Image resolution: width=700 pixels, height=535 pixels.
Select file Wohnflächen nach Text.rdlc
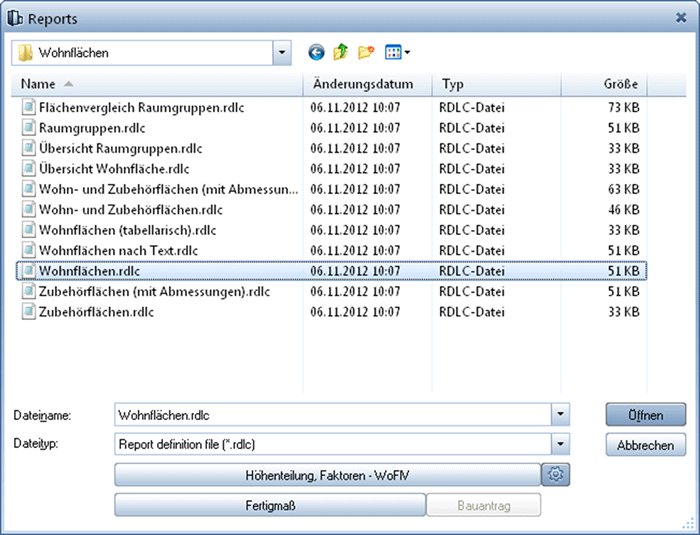118,251
